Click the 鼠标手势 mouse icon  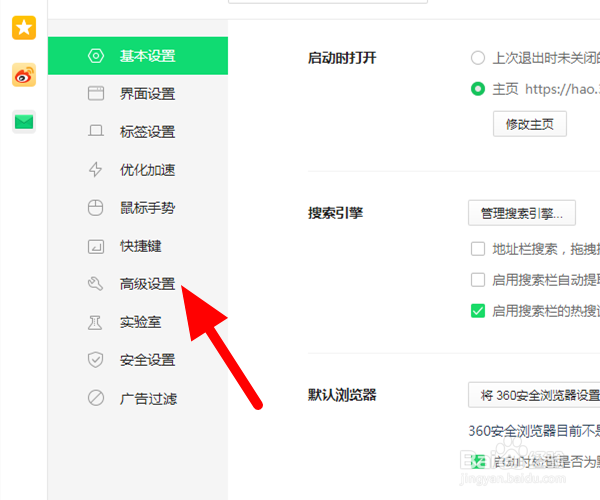click(96, 208)
